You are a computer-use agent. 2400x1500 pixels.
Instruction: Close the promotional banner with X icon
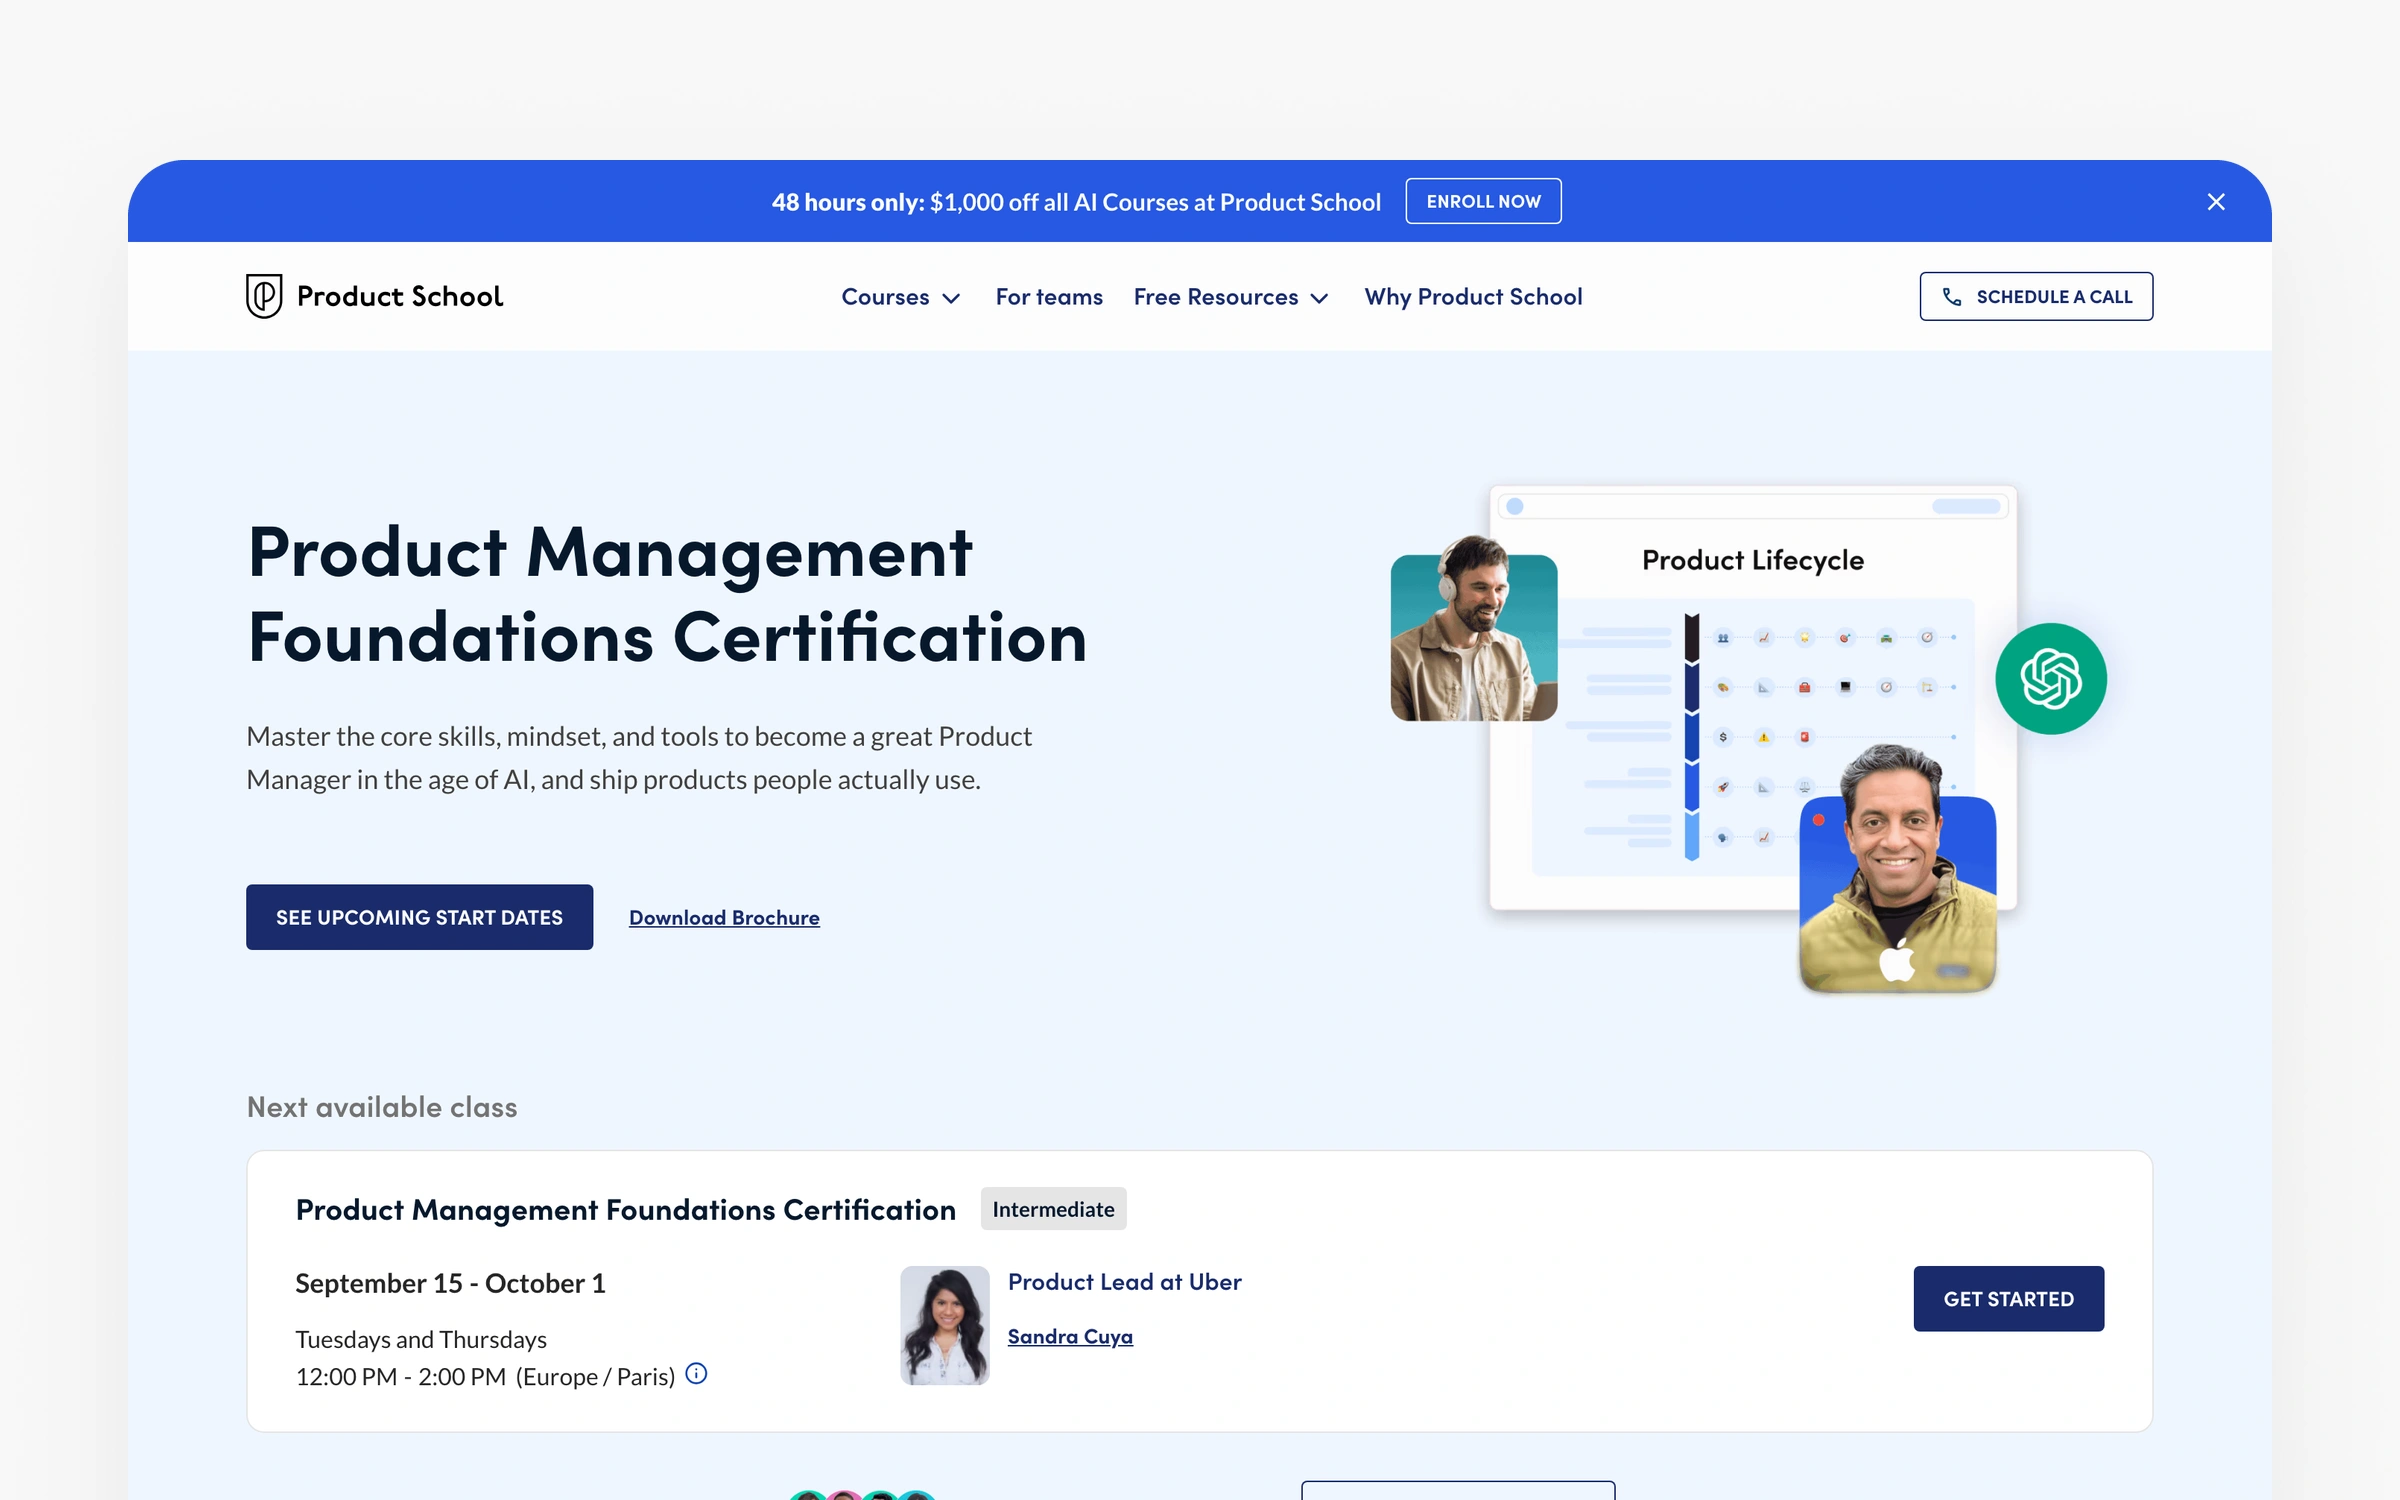pos(2216,202)
